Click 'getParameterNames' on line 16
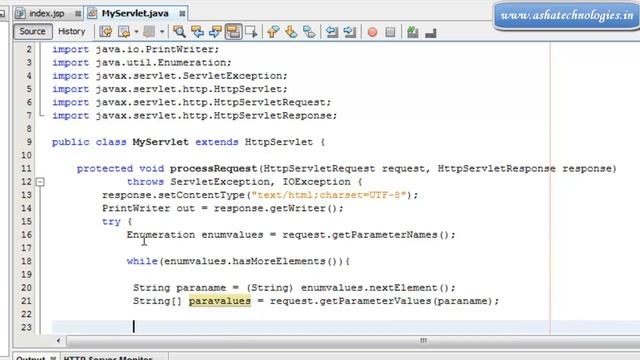The image size is (640, 360). (384, 235)
